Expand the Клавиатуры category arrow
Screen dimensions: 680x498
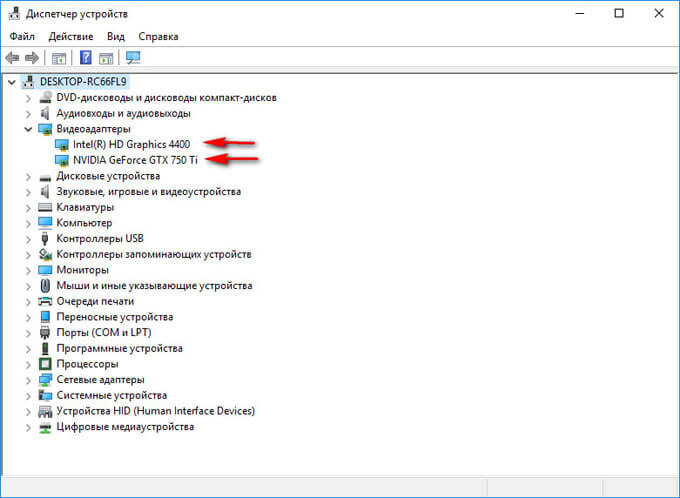point(28,208)
